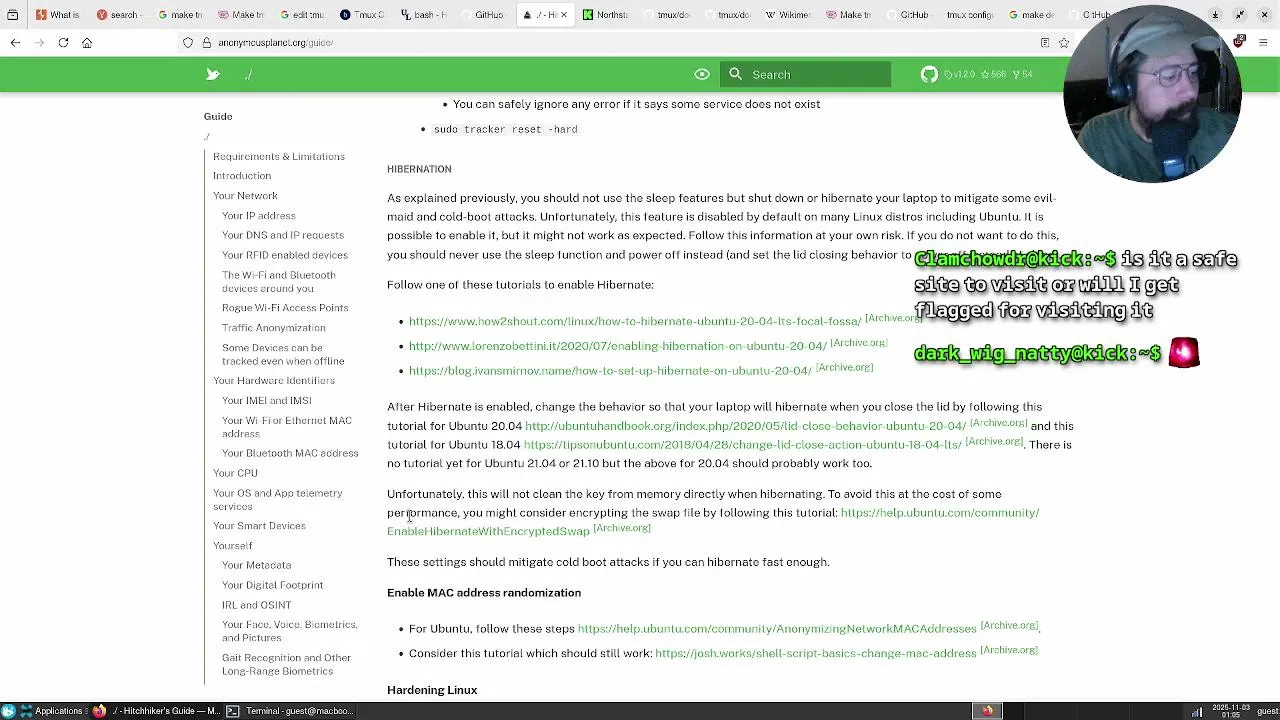
Task: Open the ivansmirnov blog hibernate link
Action: pyautogui.click(x=610, y=371)
